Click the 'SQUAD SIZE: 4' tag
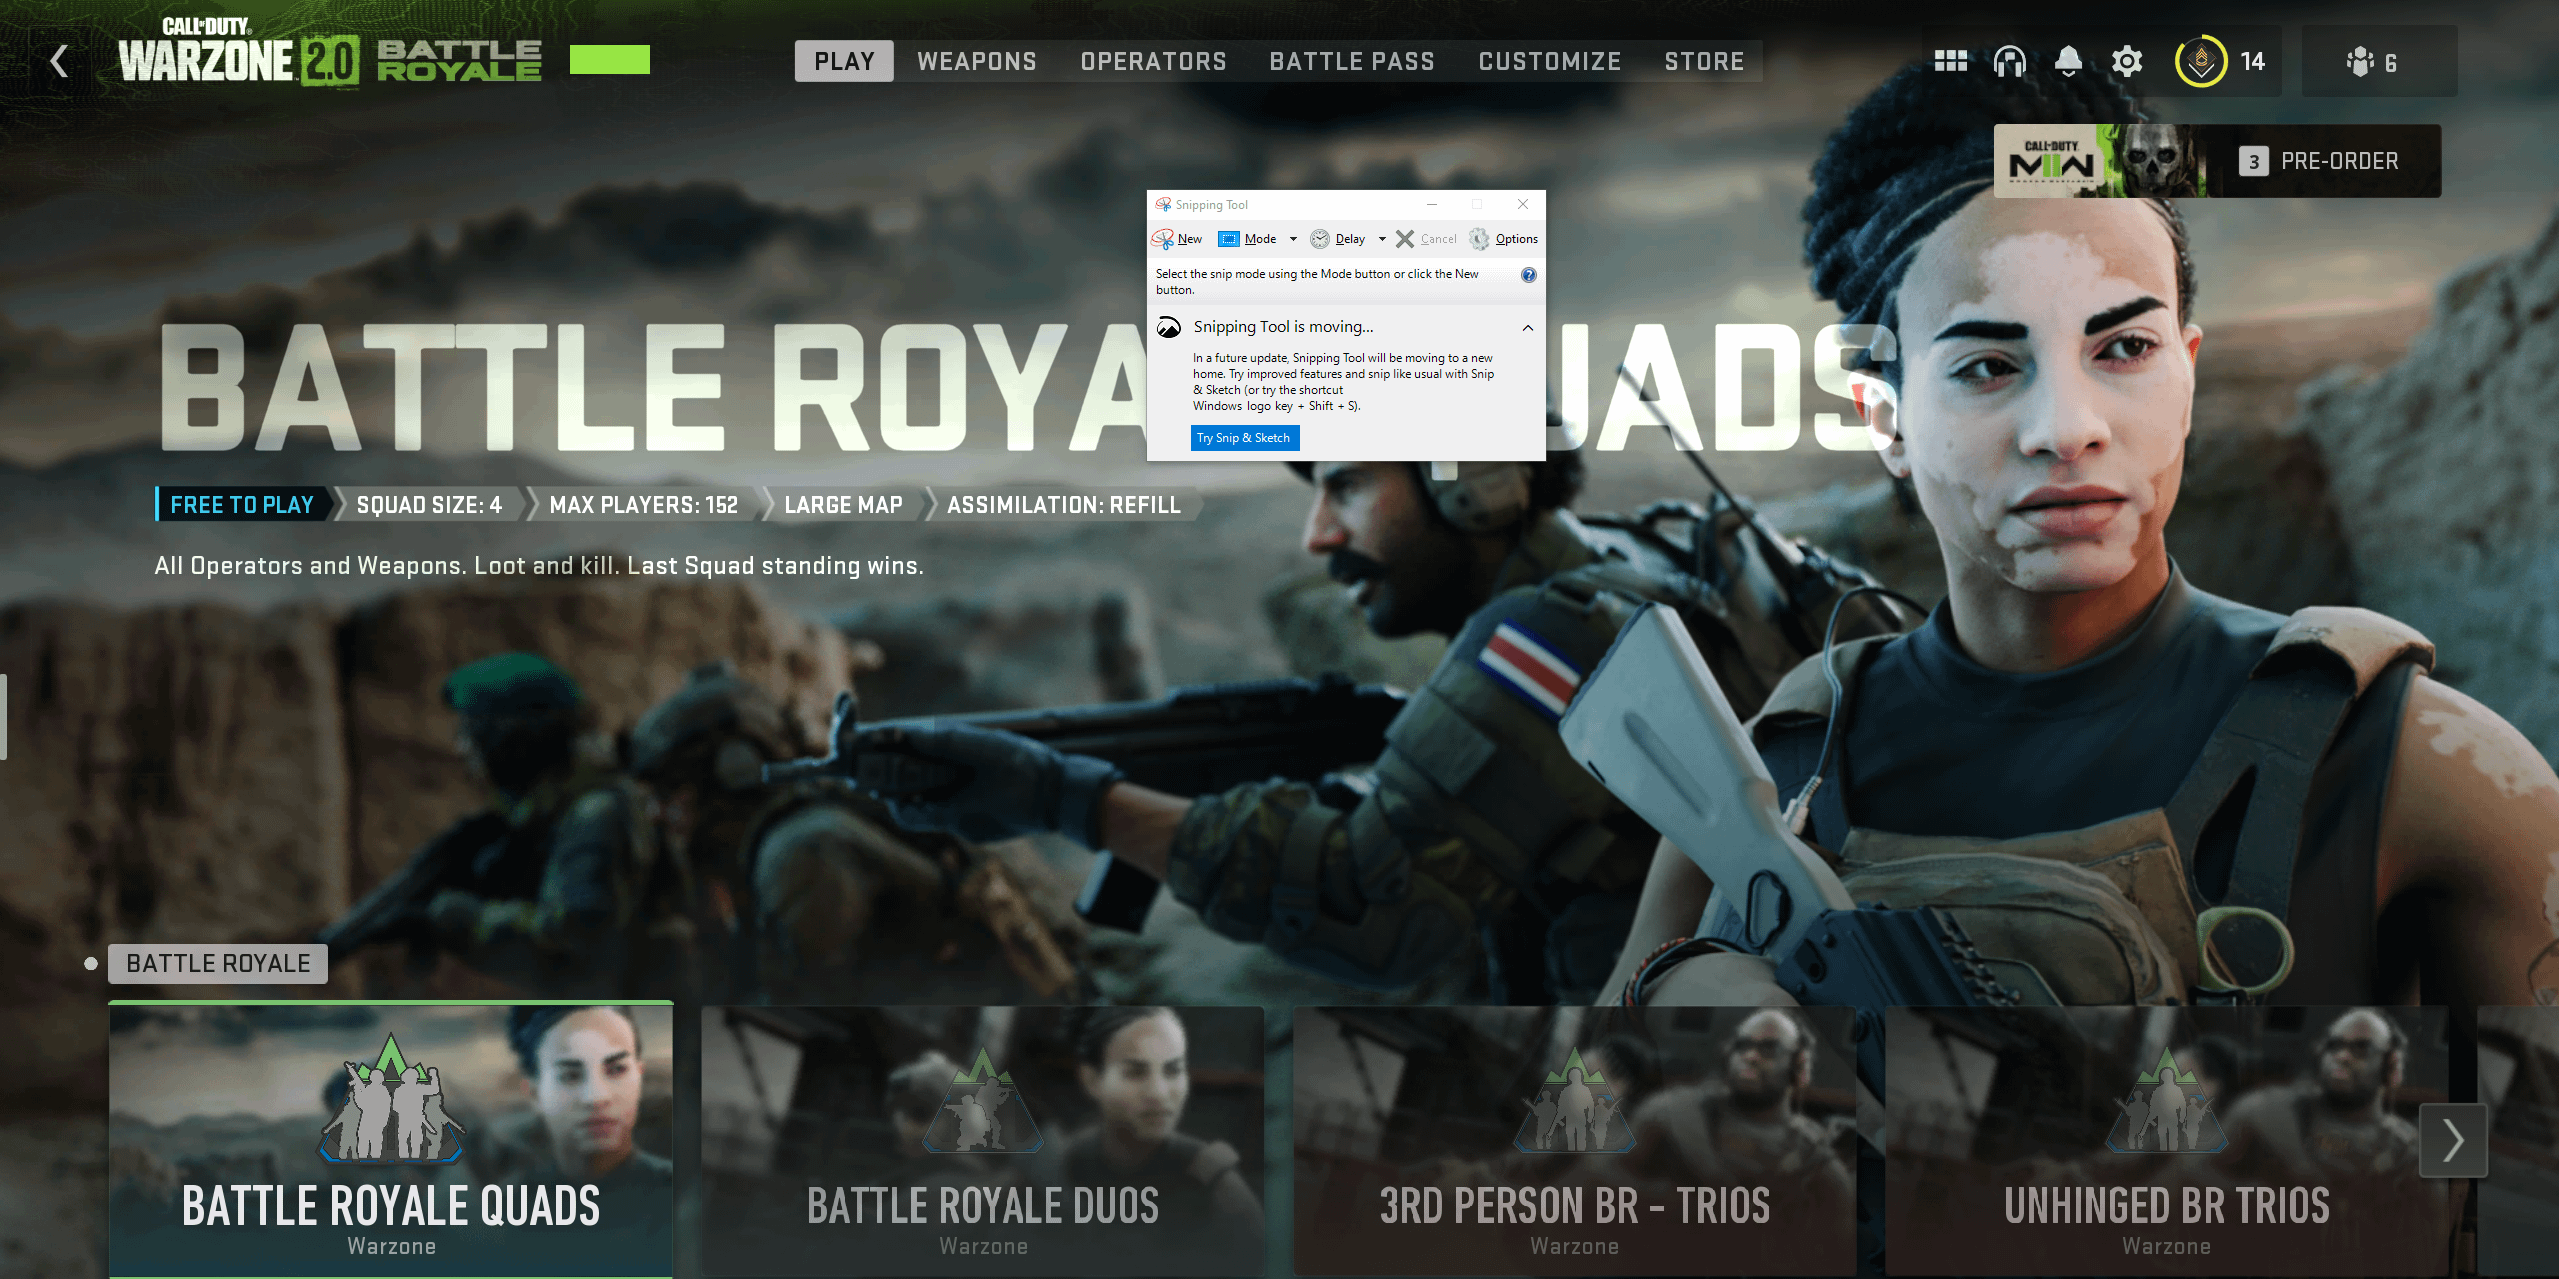2559x1279 pixels. pos(429,505)
